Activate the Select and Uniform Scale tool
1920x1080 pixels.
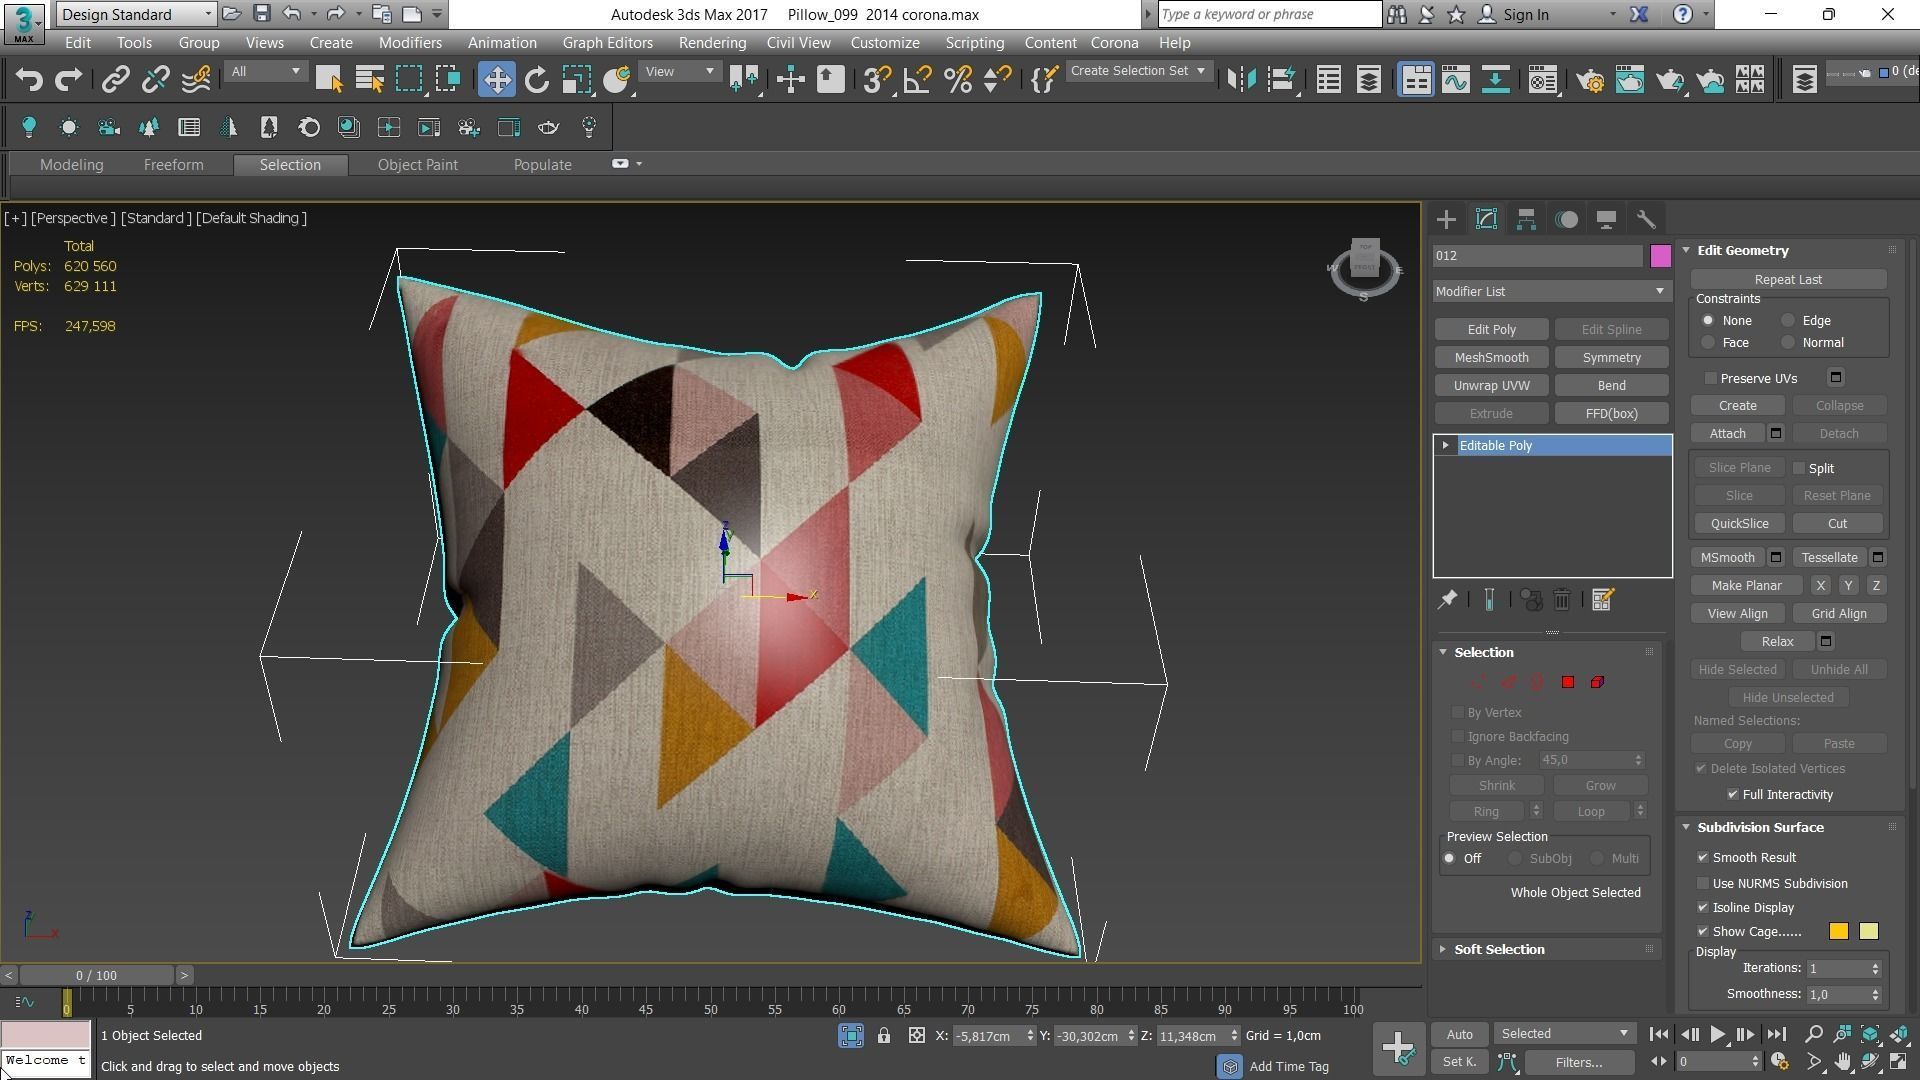pyautogui.click(x=577, y=80)
